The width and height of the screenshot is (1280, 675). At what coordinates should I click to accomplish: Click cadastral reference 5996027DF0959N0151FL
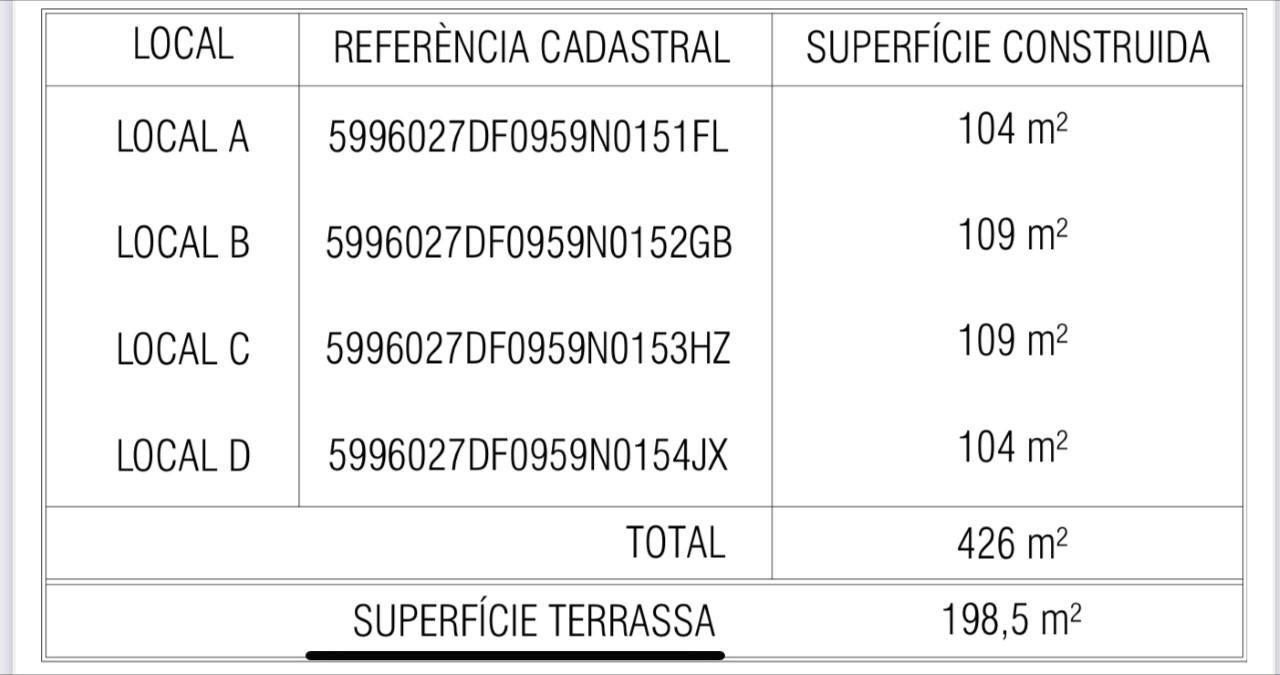coord(528,138)
